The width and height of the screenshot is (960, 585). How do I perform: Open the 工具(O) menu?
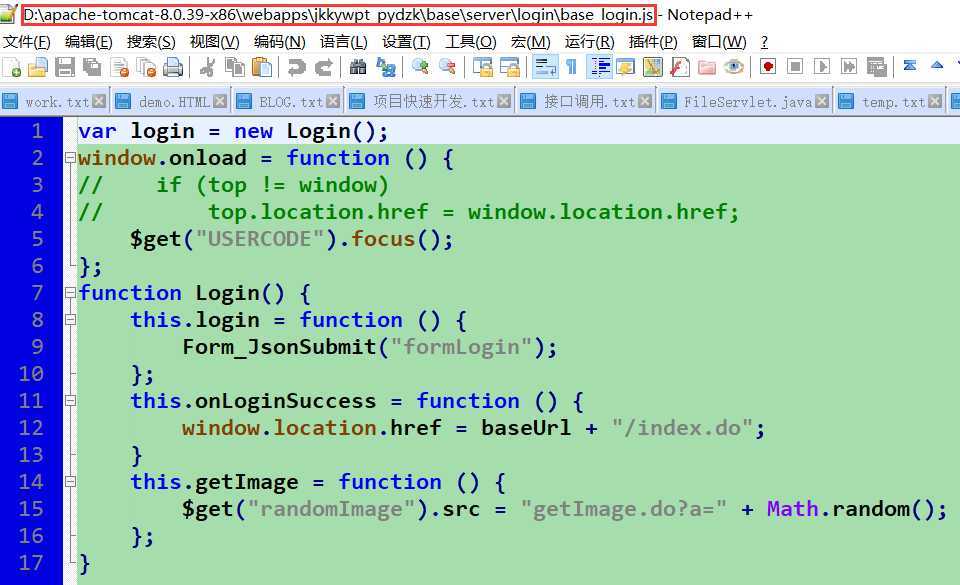click(470, 42)
